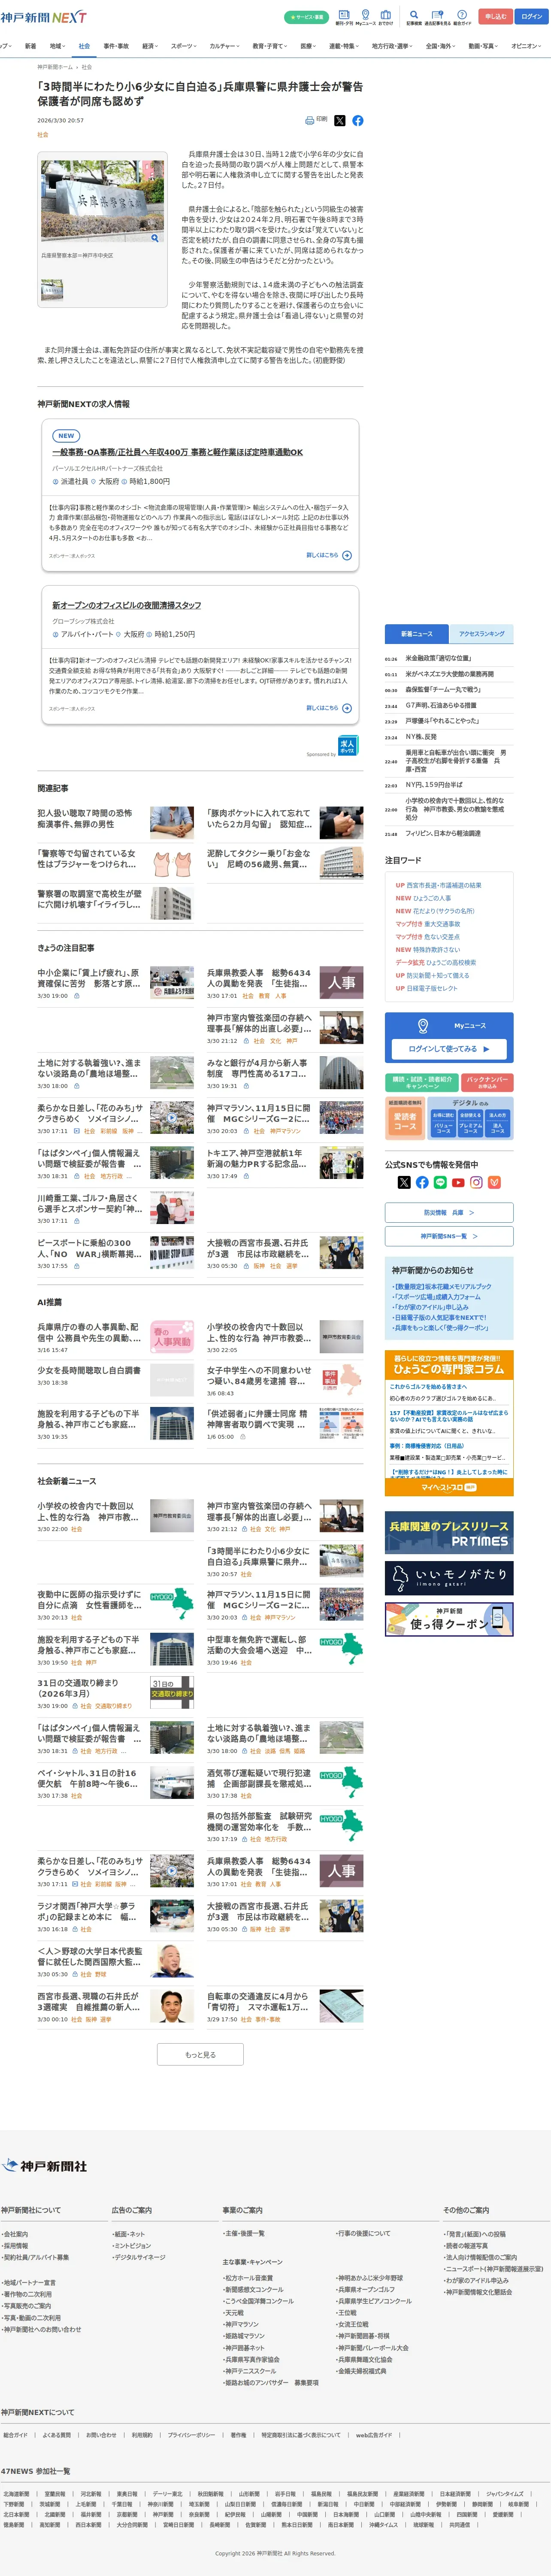Screen dimensions: 551x2576
Task: Enlarge the article photo with magnifier icon
Action: coord(154,238)
